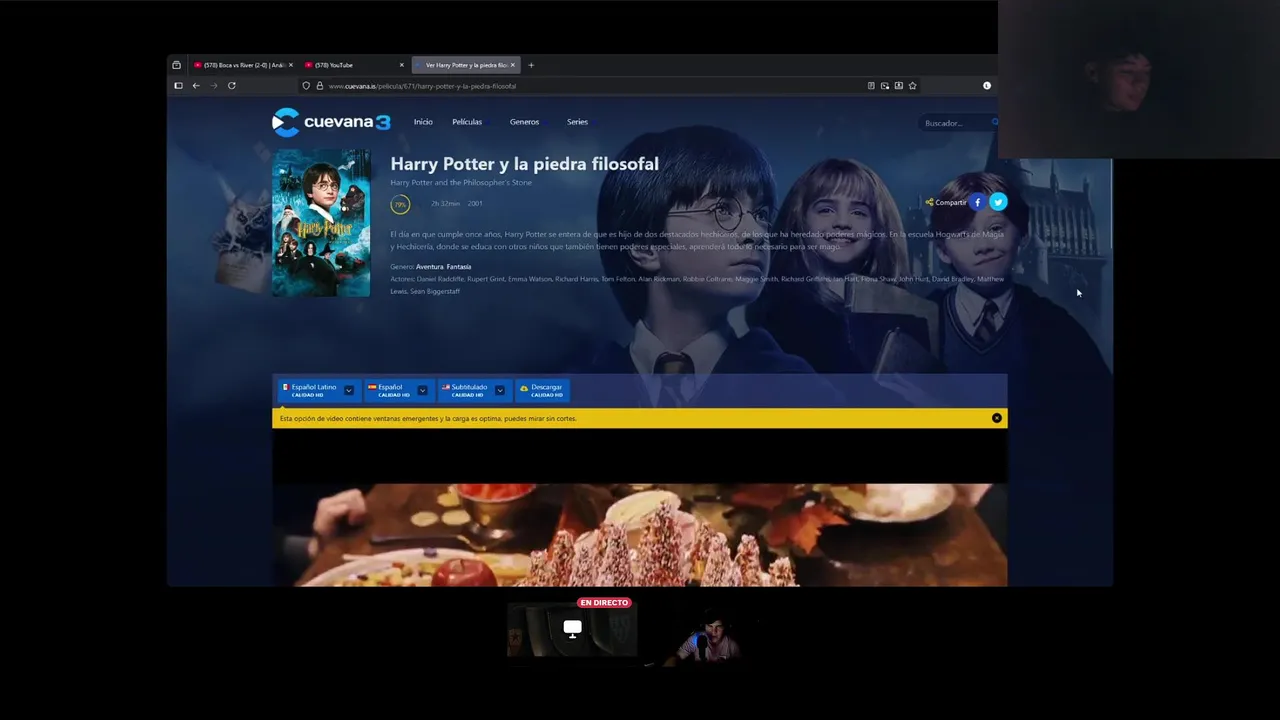Expand the Subtitulado dropdown arrow
This screenshot has height=720, width=1280.
point(500,390)
